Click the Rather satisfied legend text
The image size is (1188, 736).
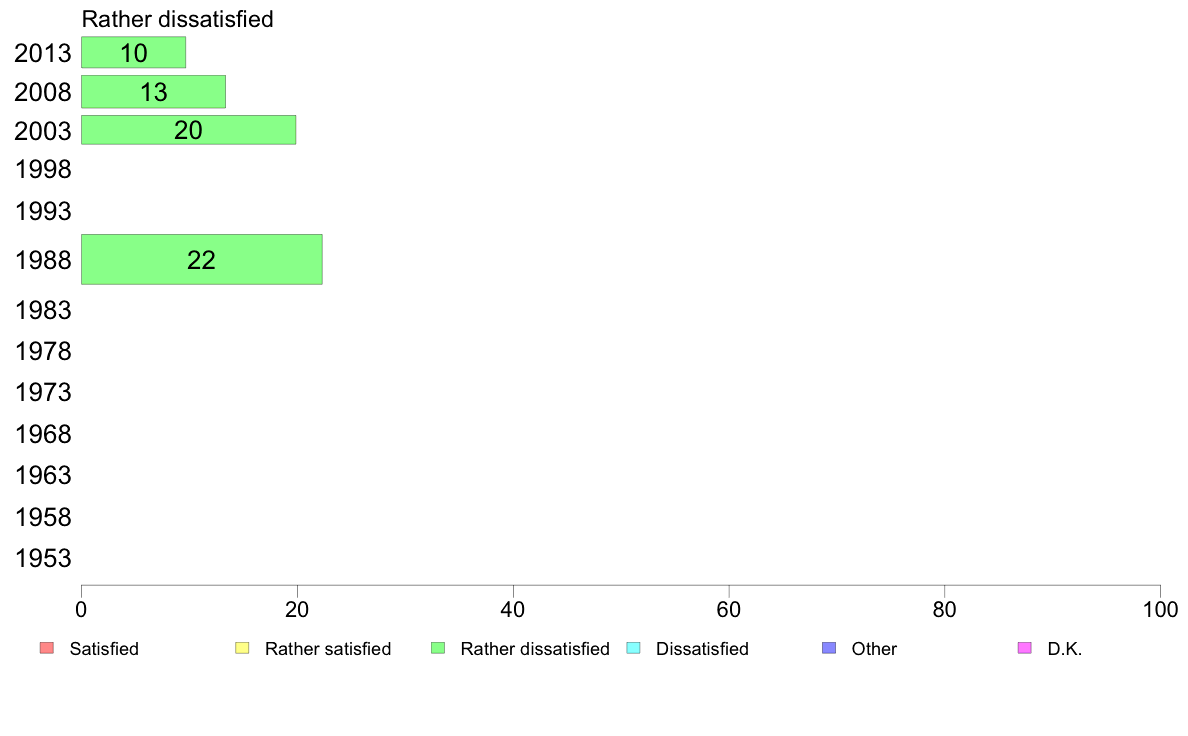(328, 649)
